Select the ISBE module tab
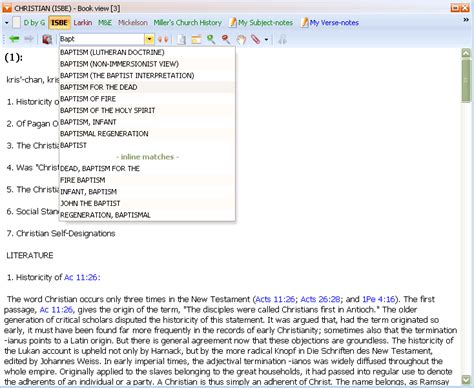 (x=59, y=23)
